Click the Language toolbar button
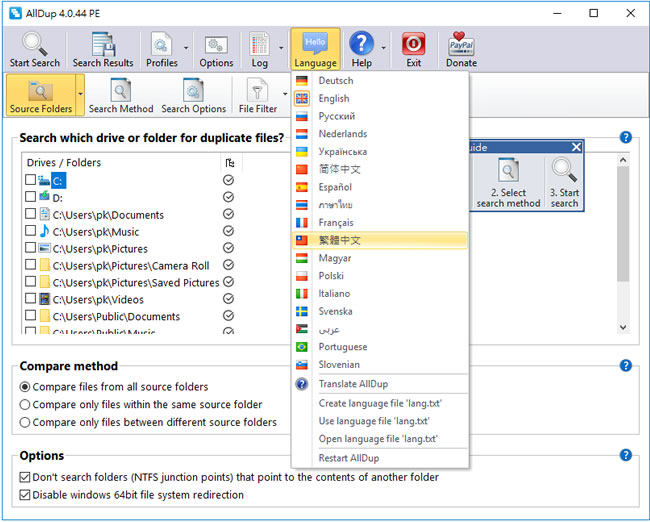The height and width of the screenshot is (522, 650). [315, 50]
